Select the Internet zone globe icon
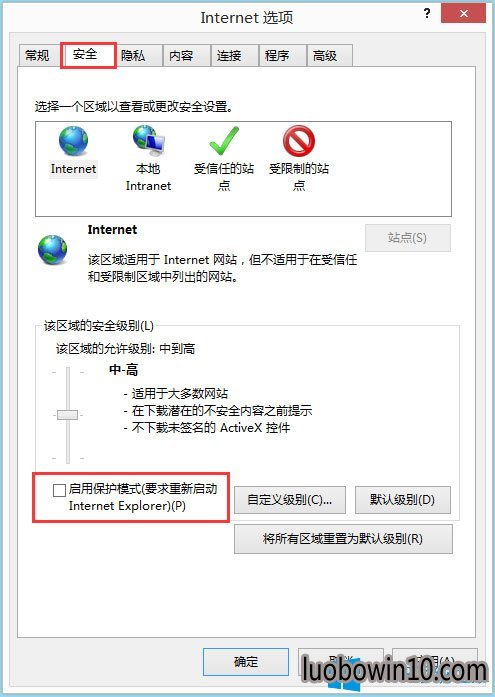This screenshot has height=697, width=495. 73,141
